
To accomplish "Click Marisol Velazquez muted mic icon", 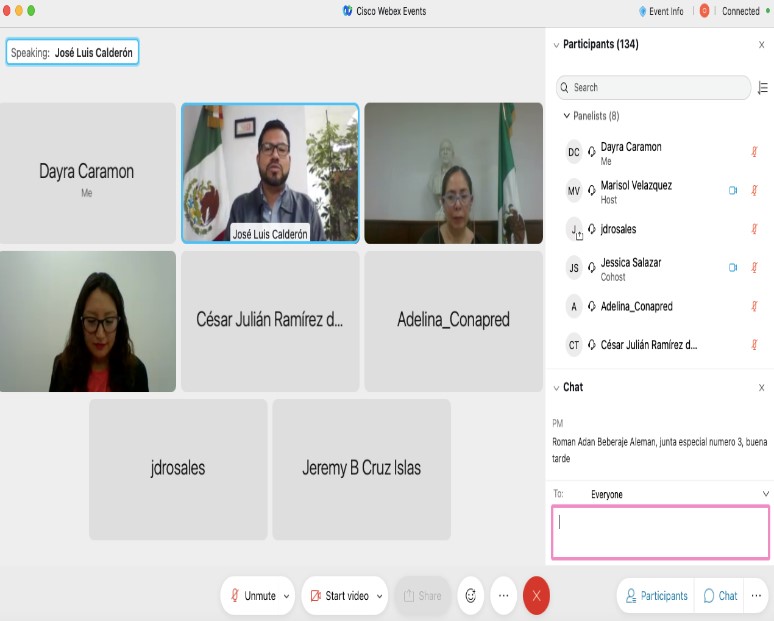I will pyautogui.click(x=754, y=191).
